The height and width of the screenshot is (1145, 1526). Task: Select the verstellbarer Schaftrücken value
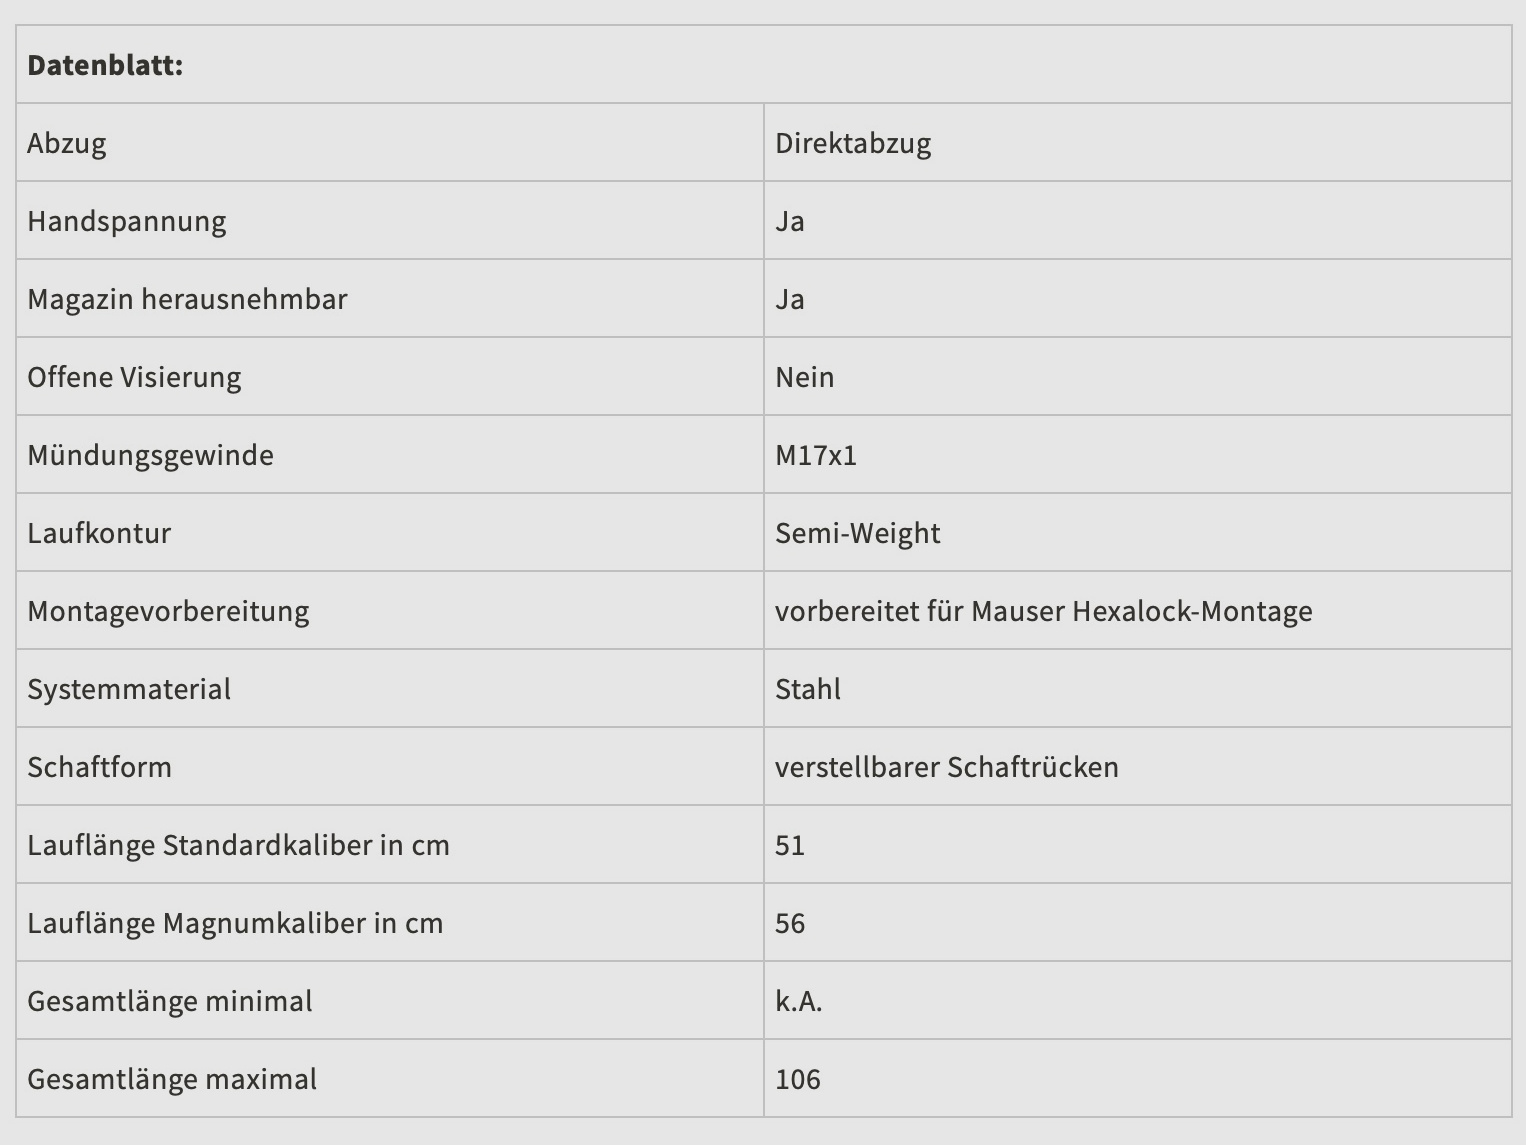pyautogui.click(x=947, y=767)
